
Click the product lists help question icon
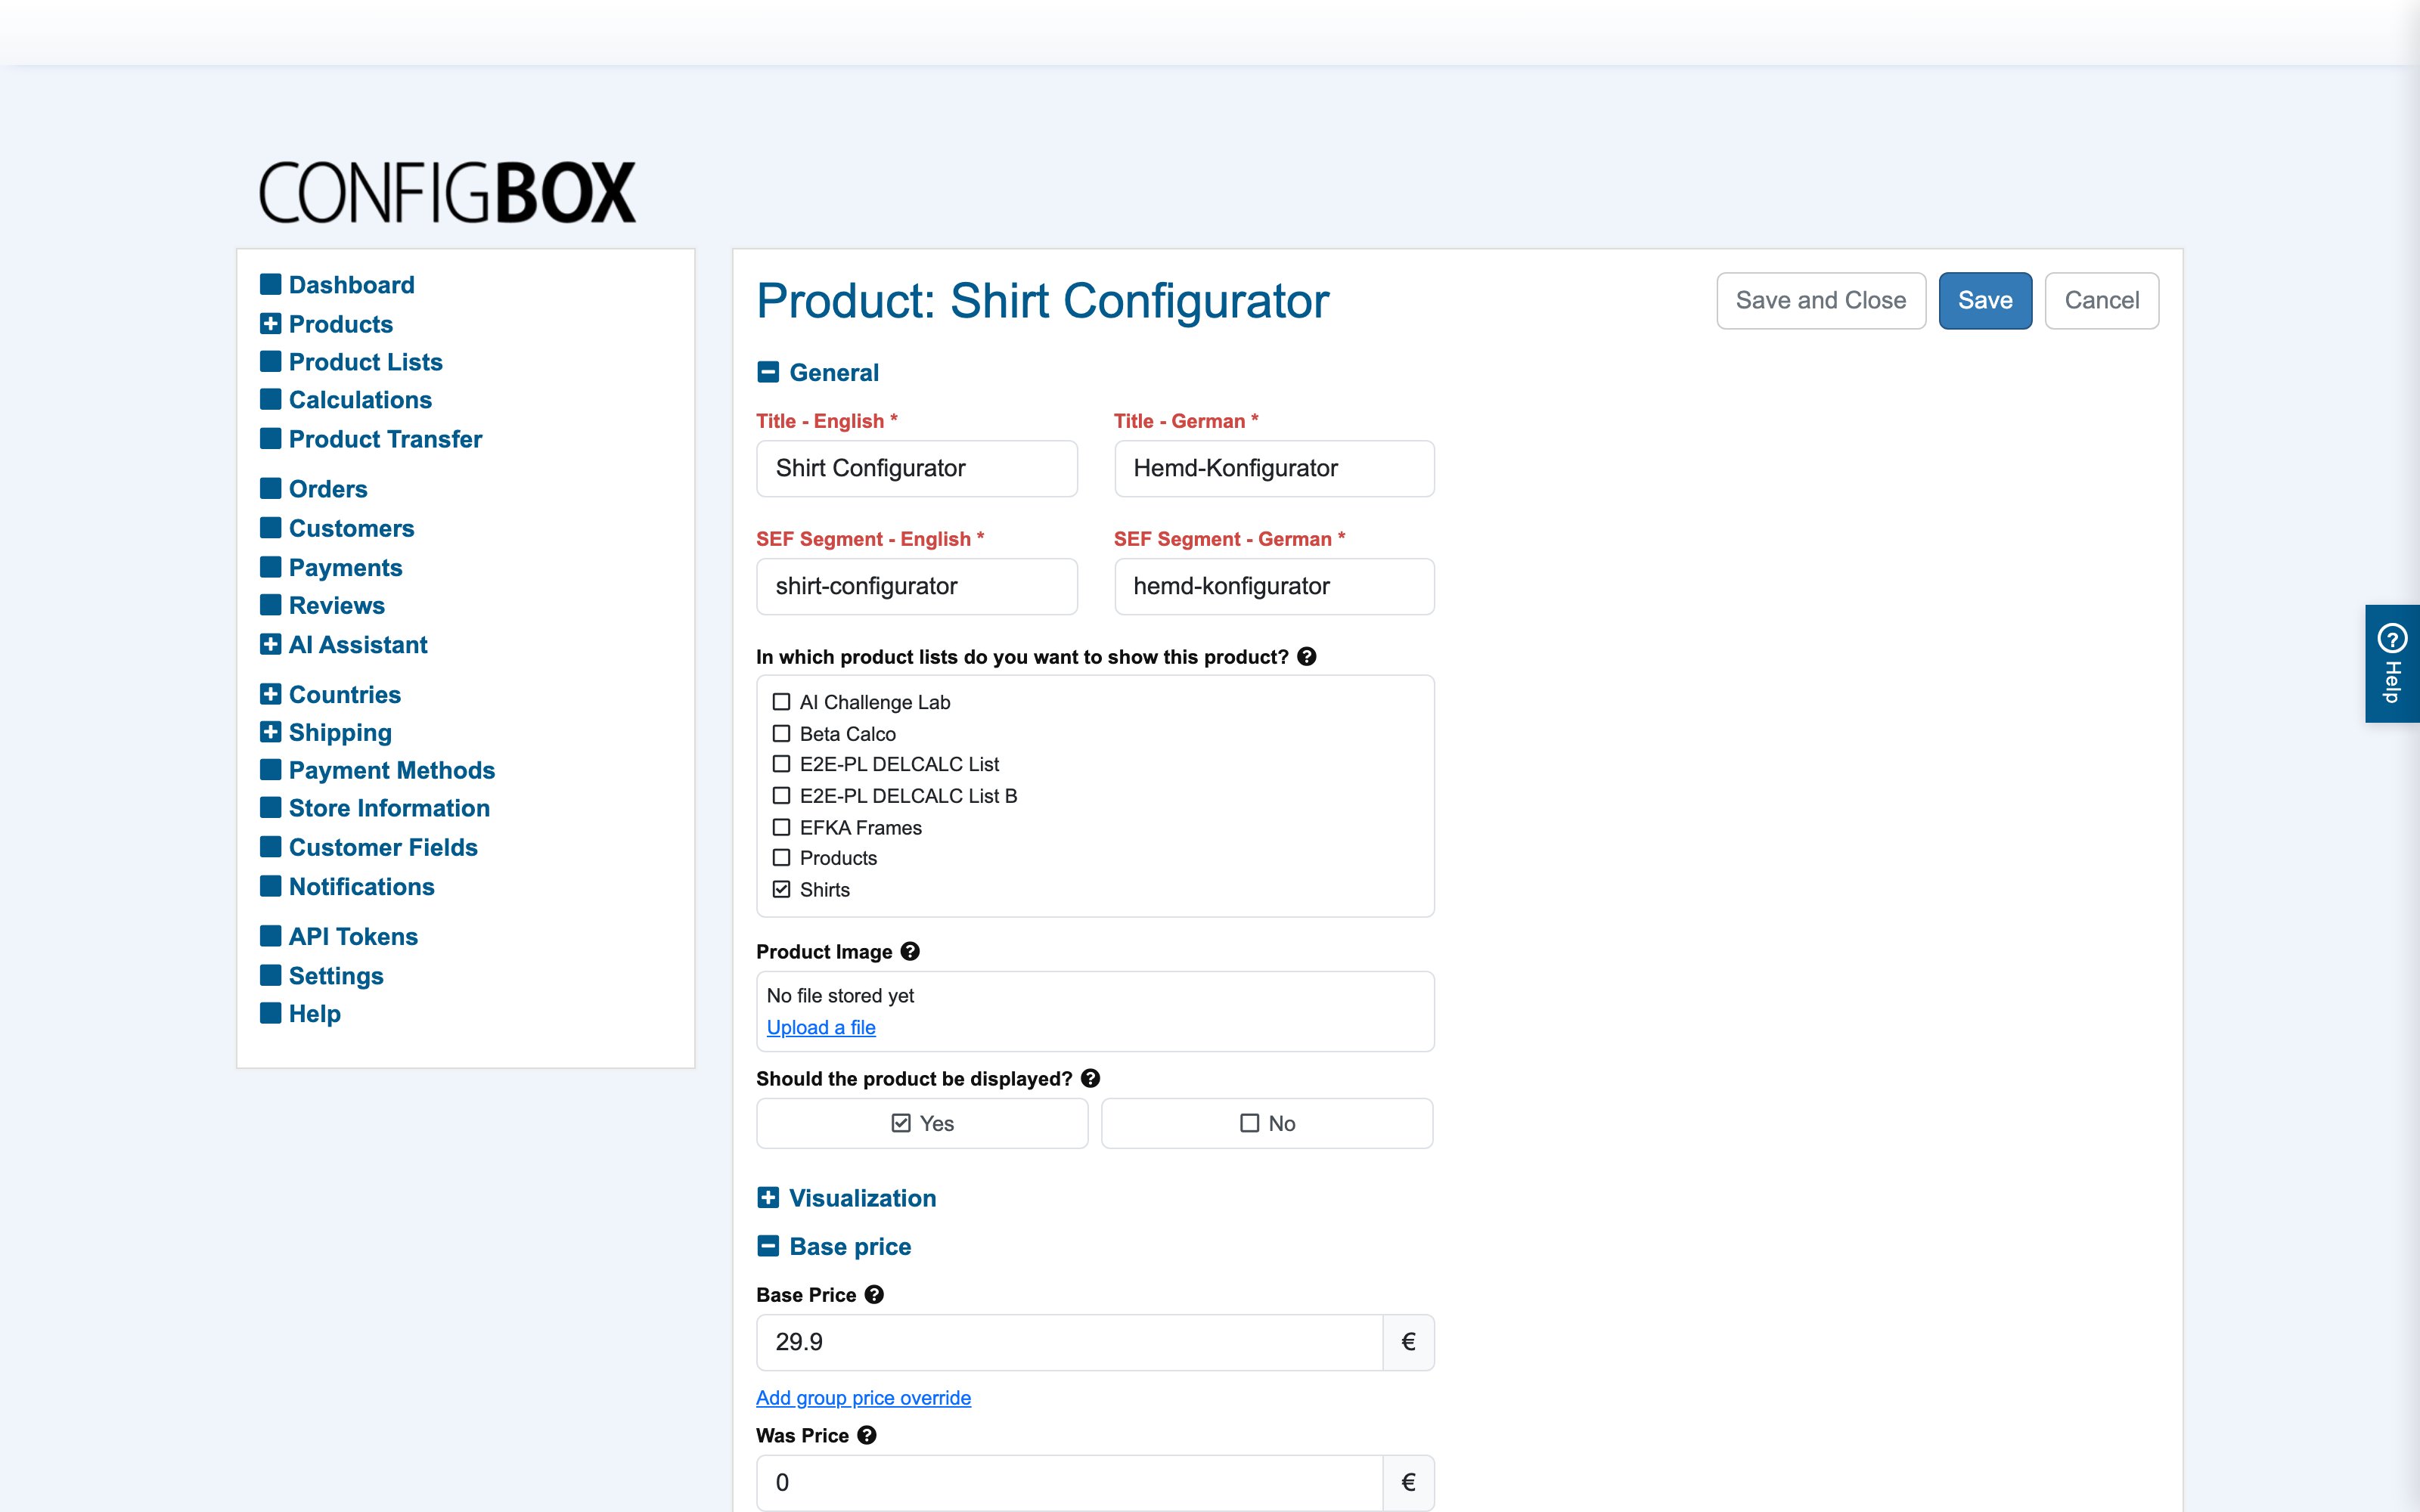1306,657
